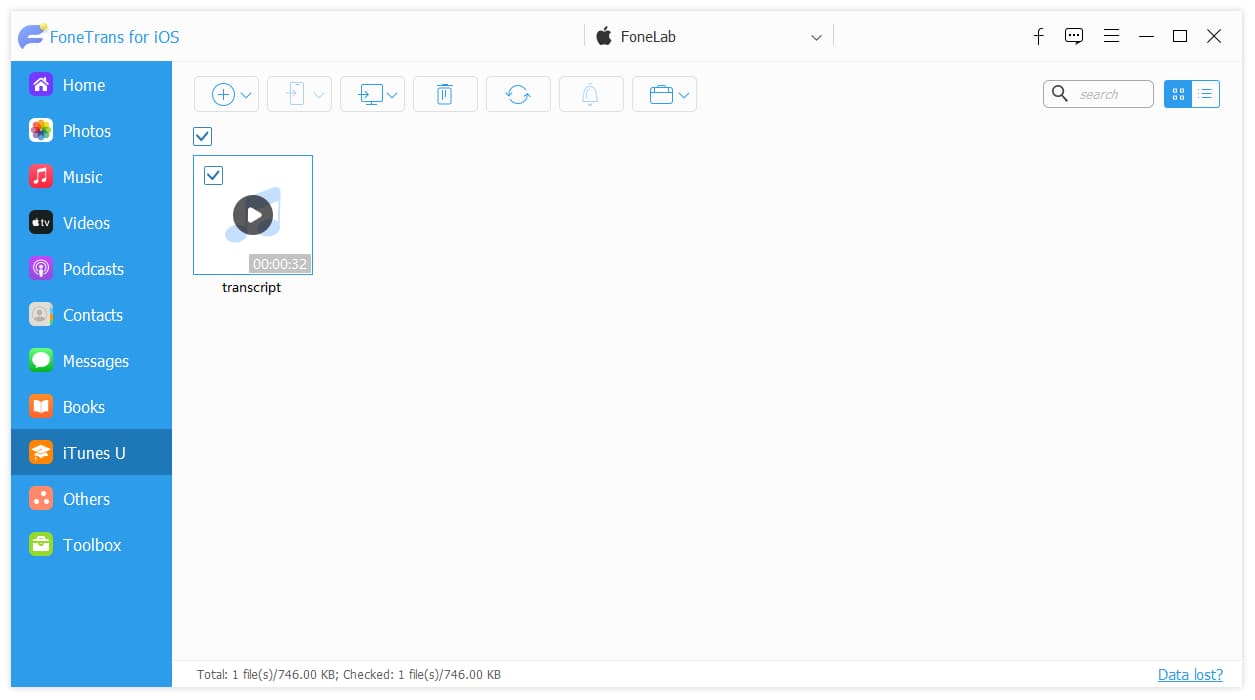Open the Facebook share icon
1255x700 pixels.
tap(1038, 36)
